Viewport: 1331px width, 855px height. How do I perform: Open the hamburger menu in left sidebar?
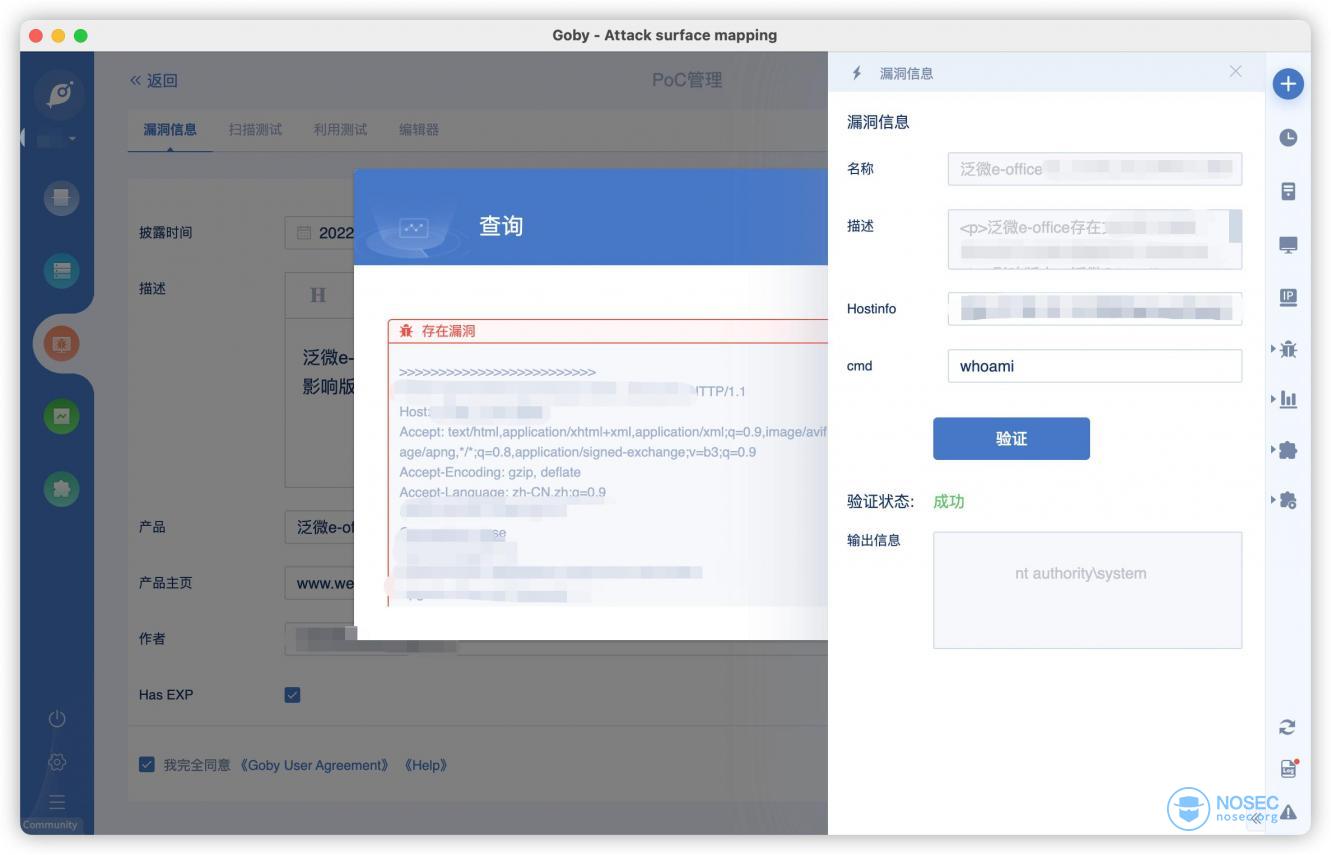[57, 802]
